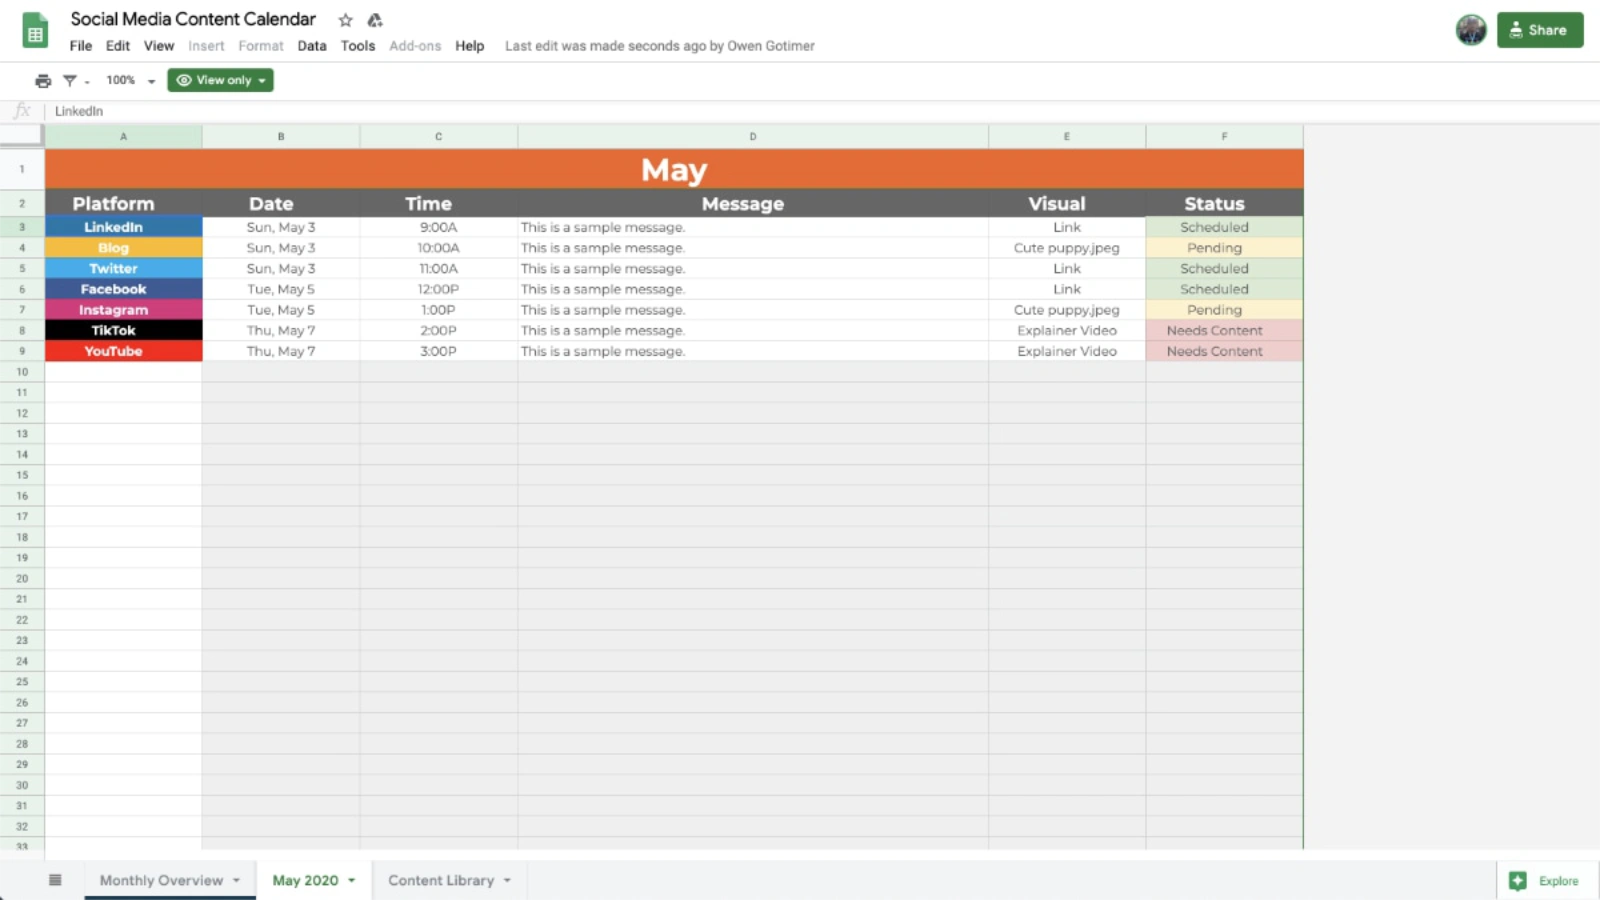The image size is (1600, 900).
Task: Click the formula bar input field
Action: tap(820, 111)
